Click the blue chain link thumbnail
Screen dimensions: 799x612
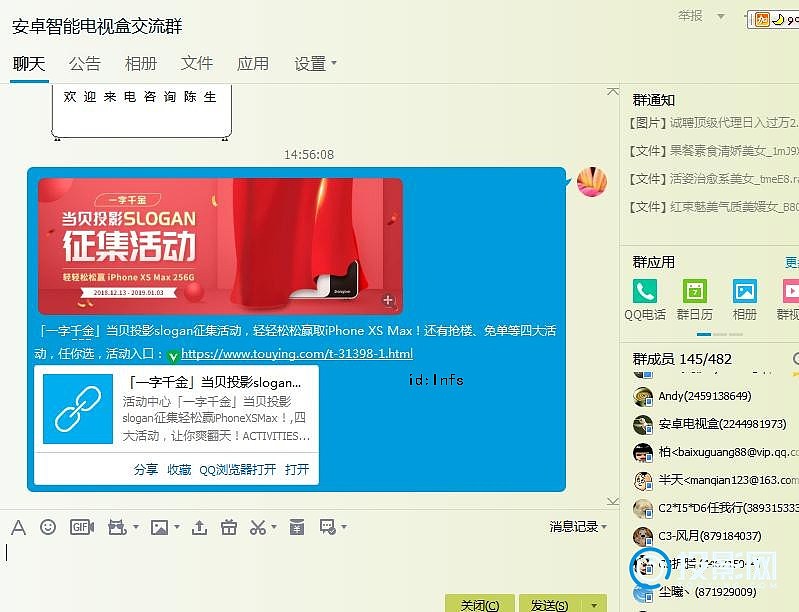click(x=78, y=409)
